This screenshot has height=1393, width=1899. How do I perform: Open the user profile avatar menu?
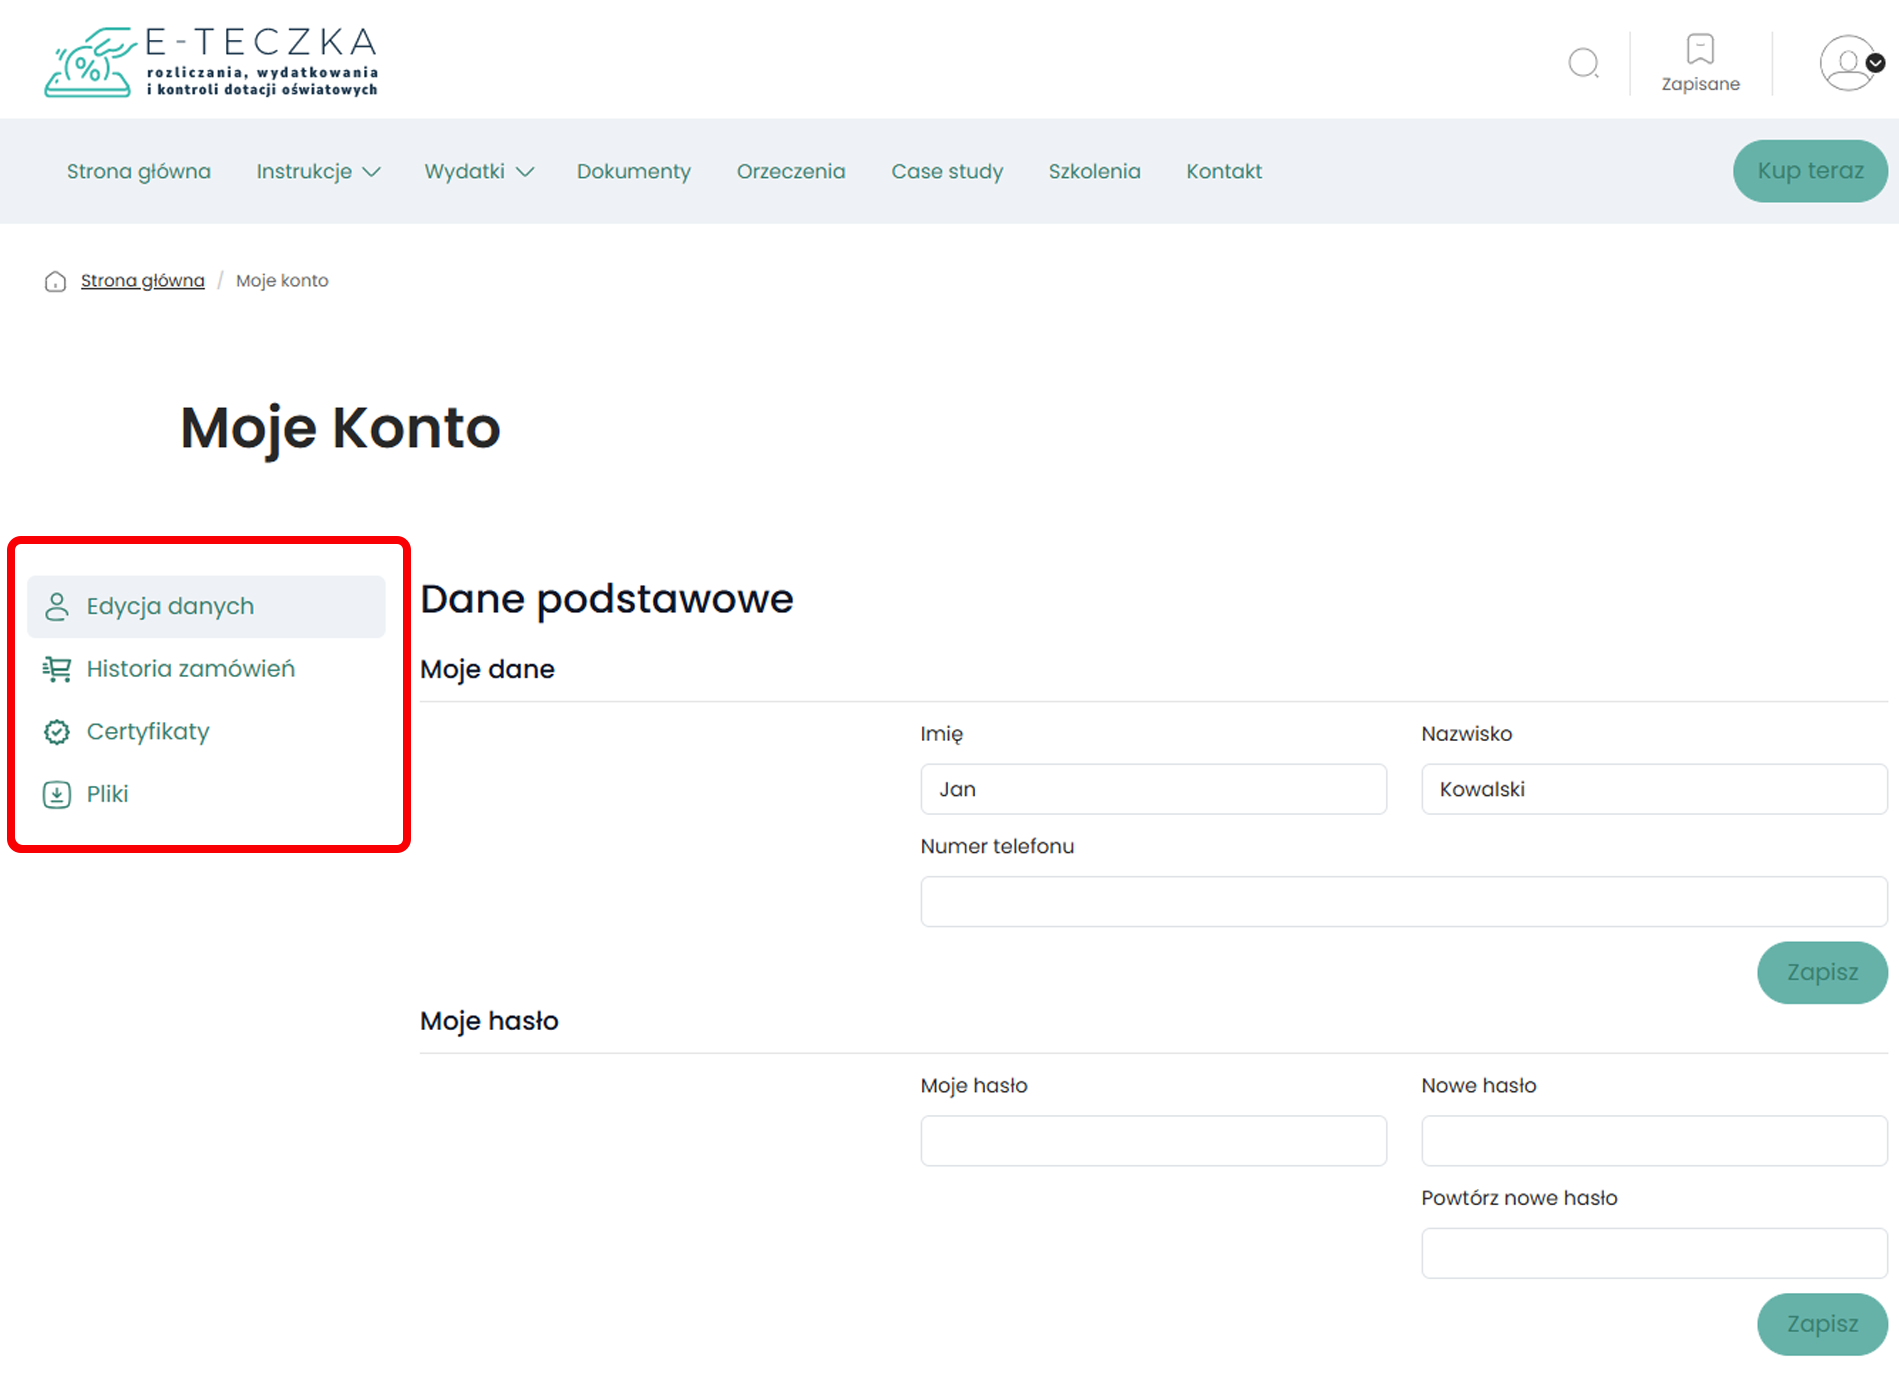pyautogui.click(x=1849, y=63)
